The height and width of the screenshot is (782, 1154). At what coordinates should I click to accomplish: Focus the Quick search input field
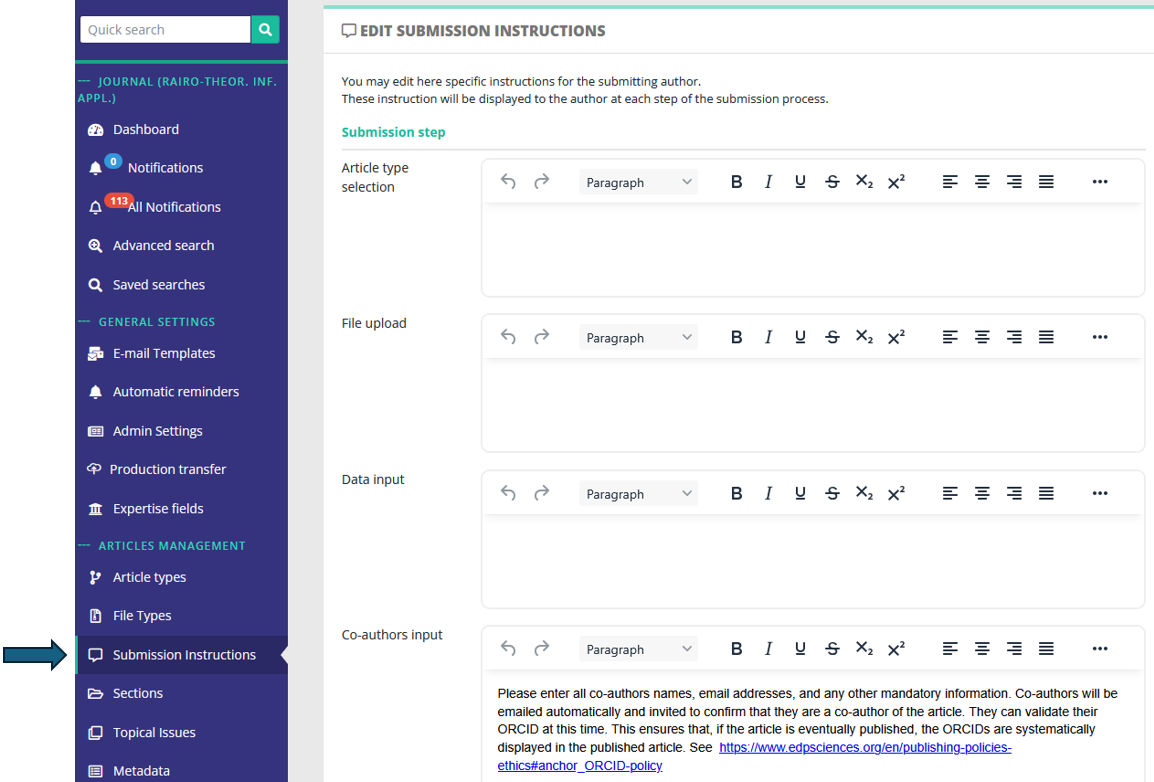[165, 29]
